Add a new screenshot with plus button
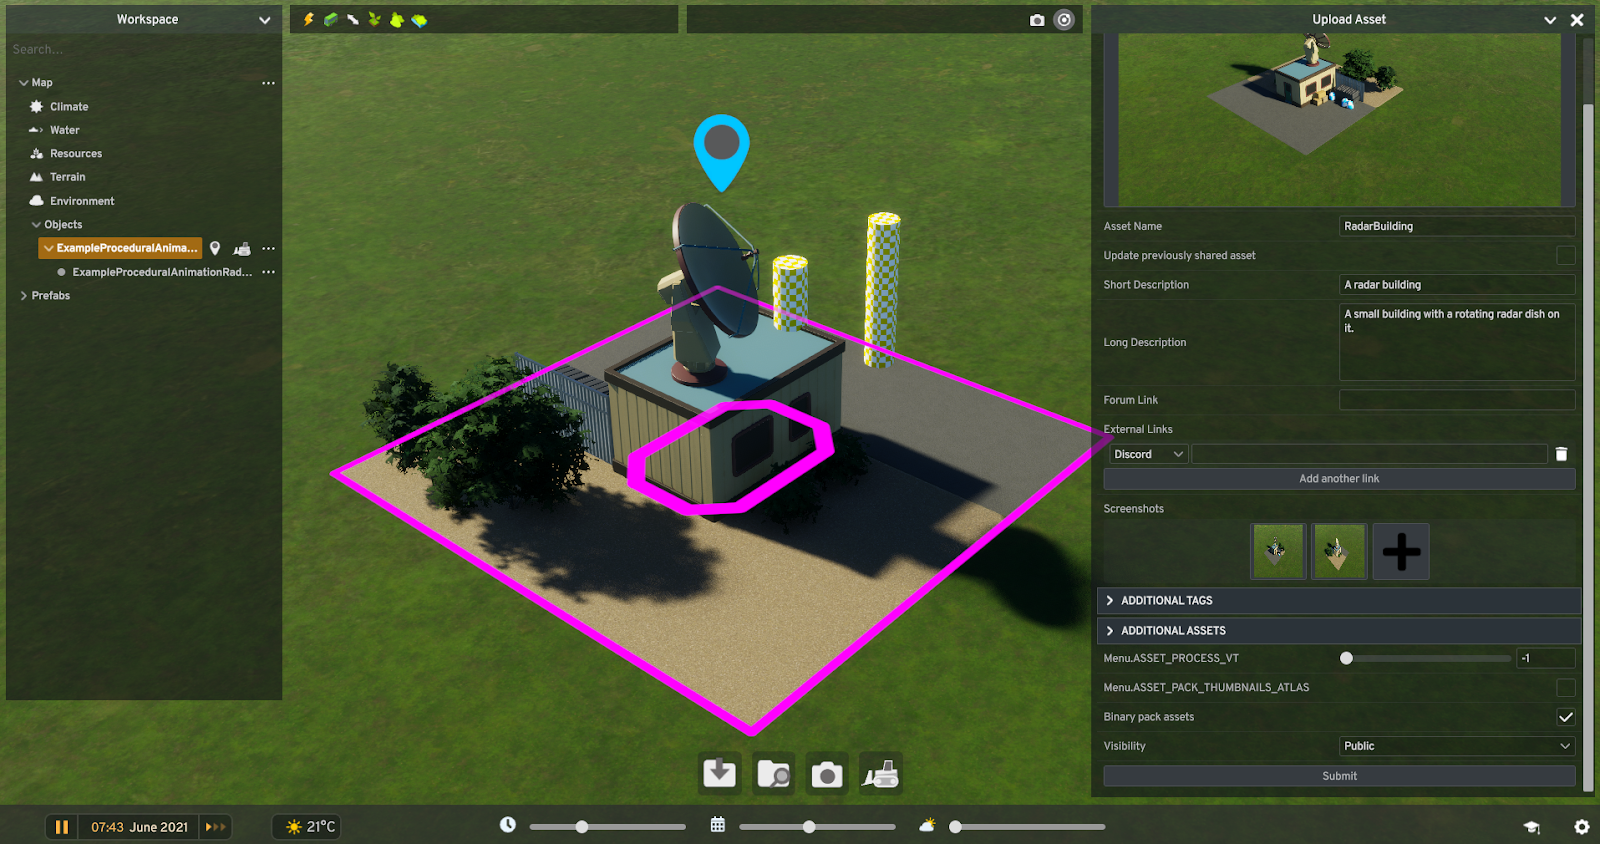The image size is (1600, 844). (1401, 551)
